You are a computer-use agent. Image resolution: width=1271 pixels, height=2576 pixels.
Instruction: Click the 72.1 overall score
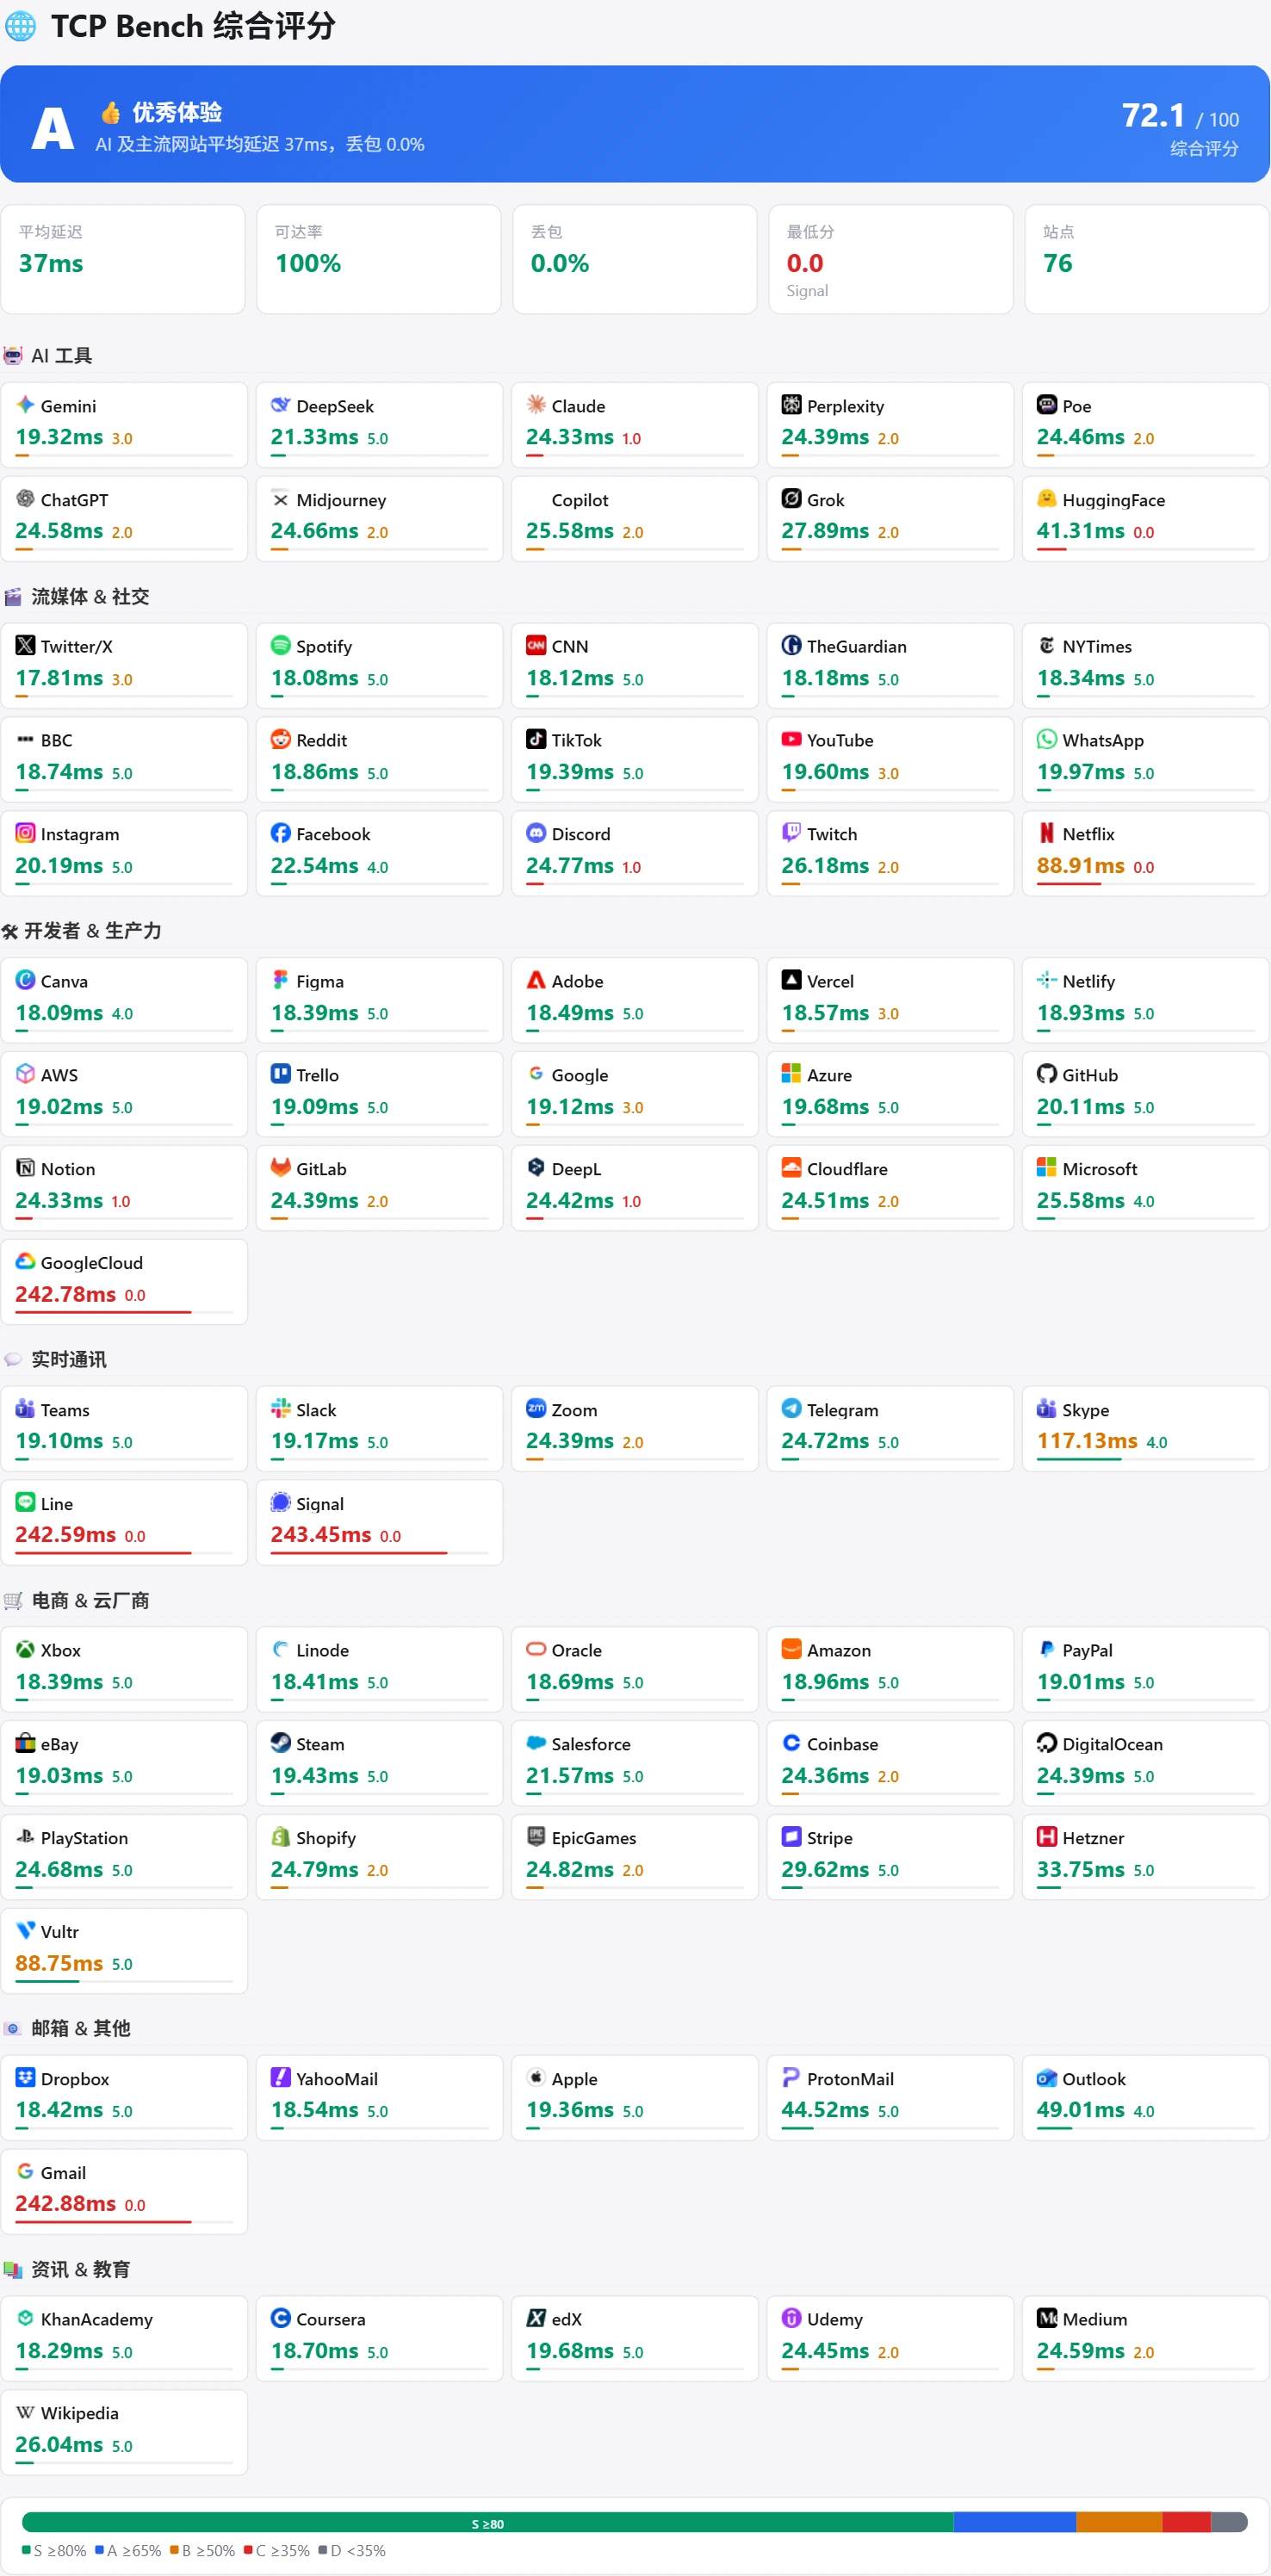click(1153, 116)
